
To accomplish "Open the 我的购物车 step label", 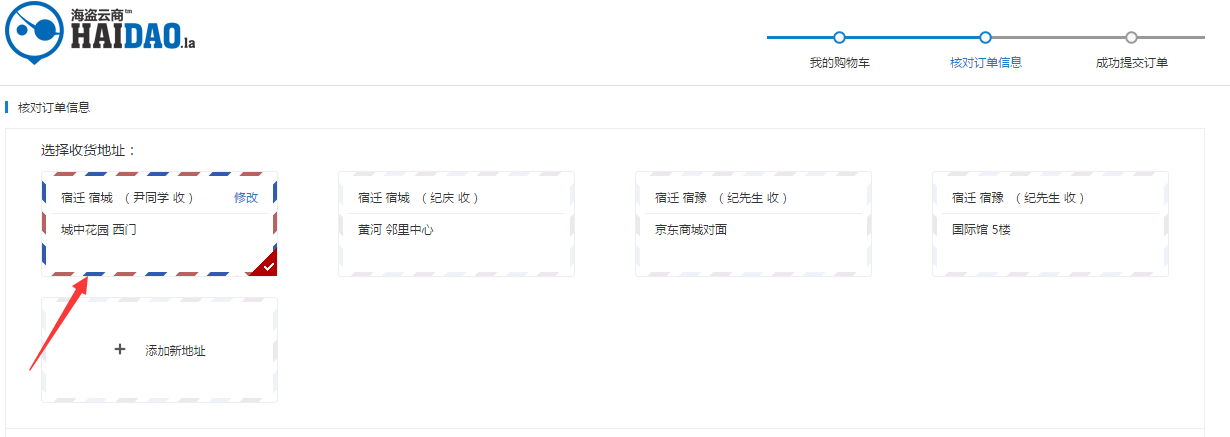I will 839,63.
